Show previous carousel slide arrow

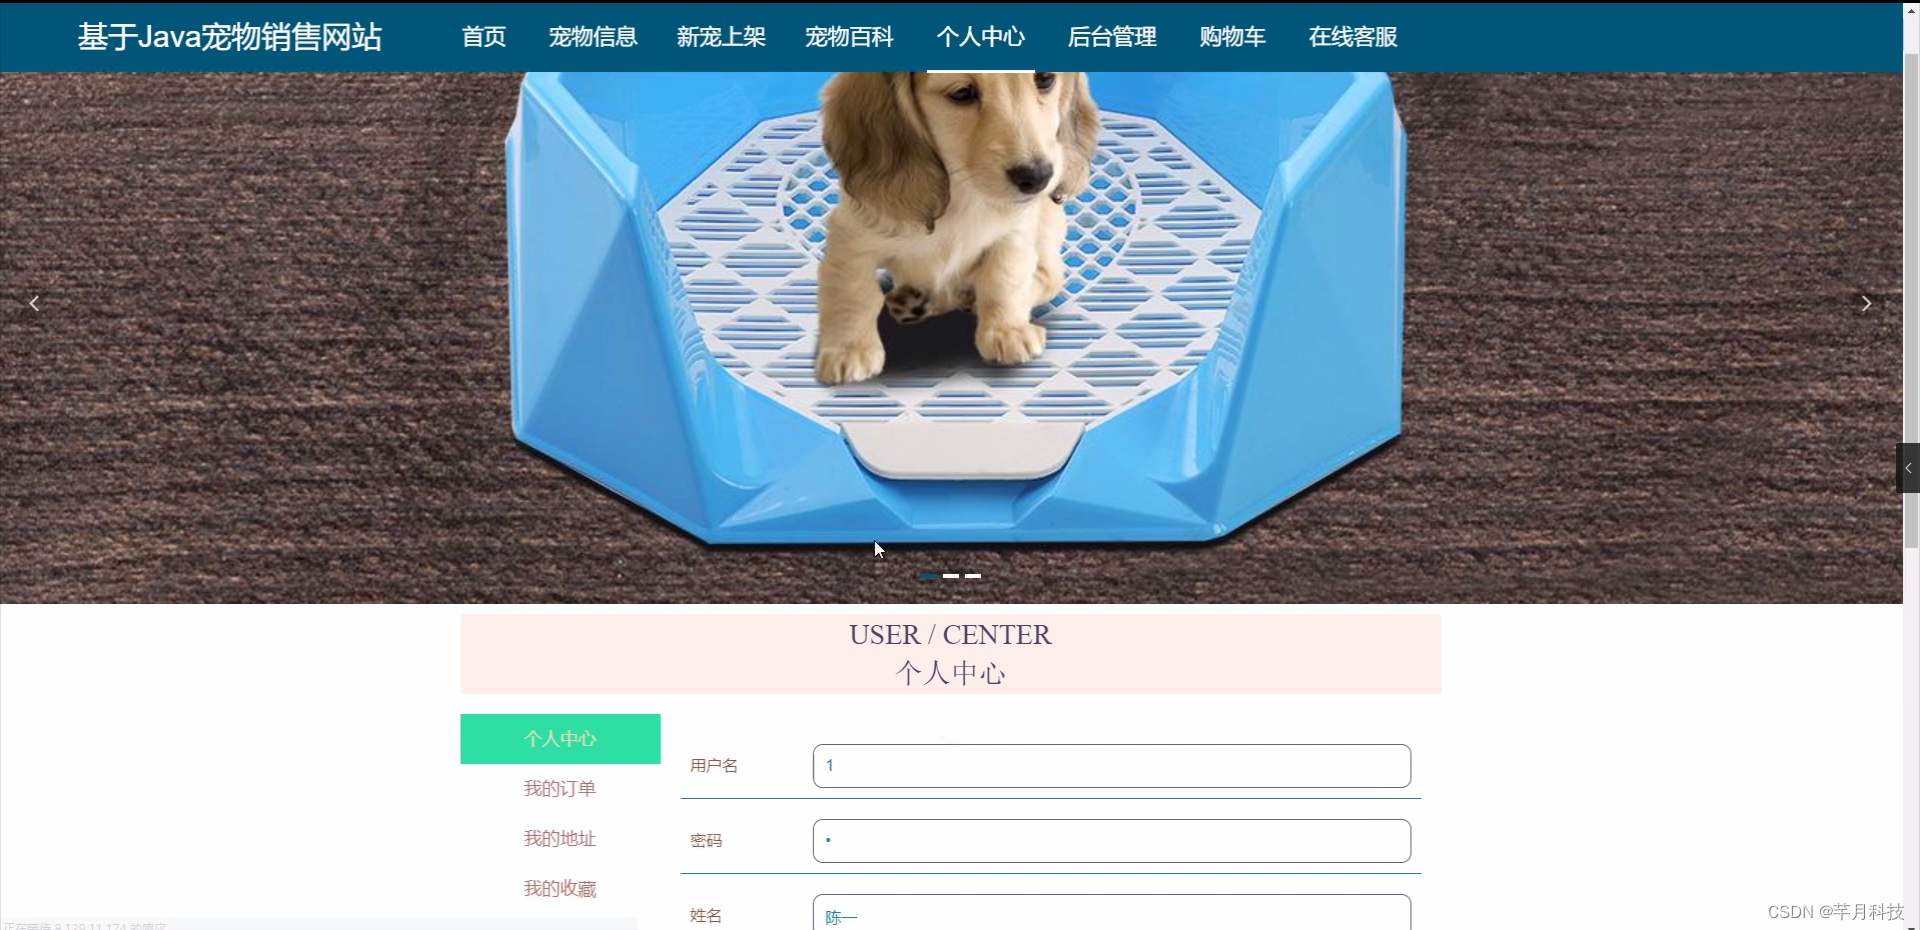pos(34,303)
